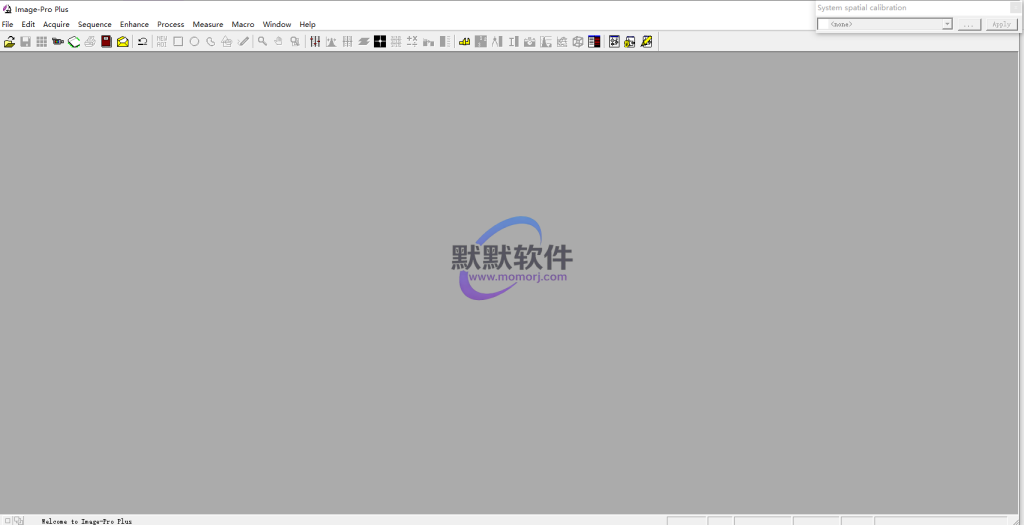This screenshot has height=525, width=1024.
Task: Click the ellipsis button beside calibration dropdown
Action: pos(969,24)
